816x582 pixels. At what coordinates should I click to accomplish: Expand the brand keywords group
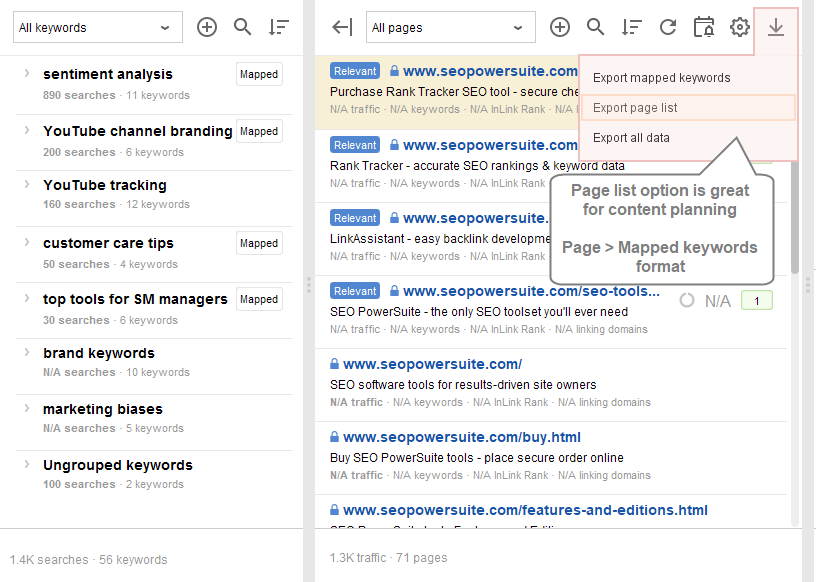(27, 353)
